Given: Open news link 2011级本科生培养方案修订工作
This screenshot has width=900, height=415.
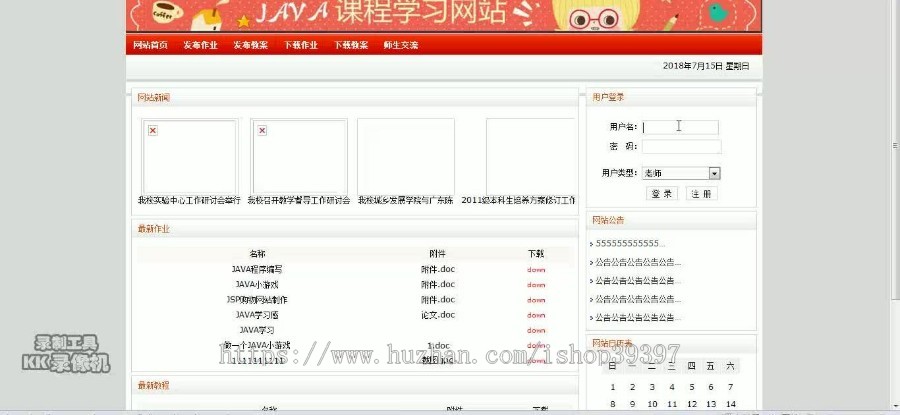Looking at the screenshot, I should pyautogui.click(x=518, y=200).
